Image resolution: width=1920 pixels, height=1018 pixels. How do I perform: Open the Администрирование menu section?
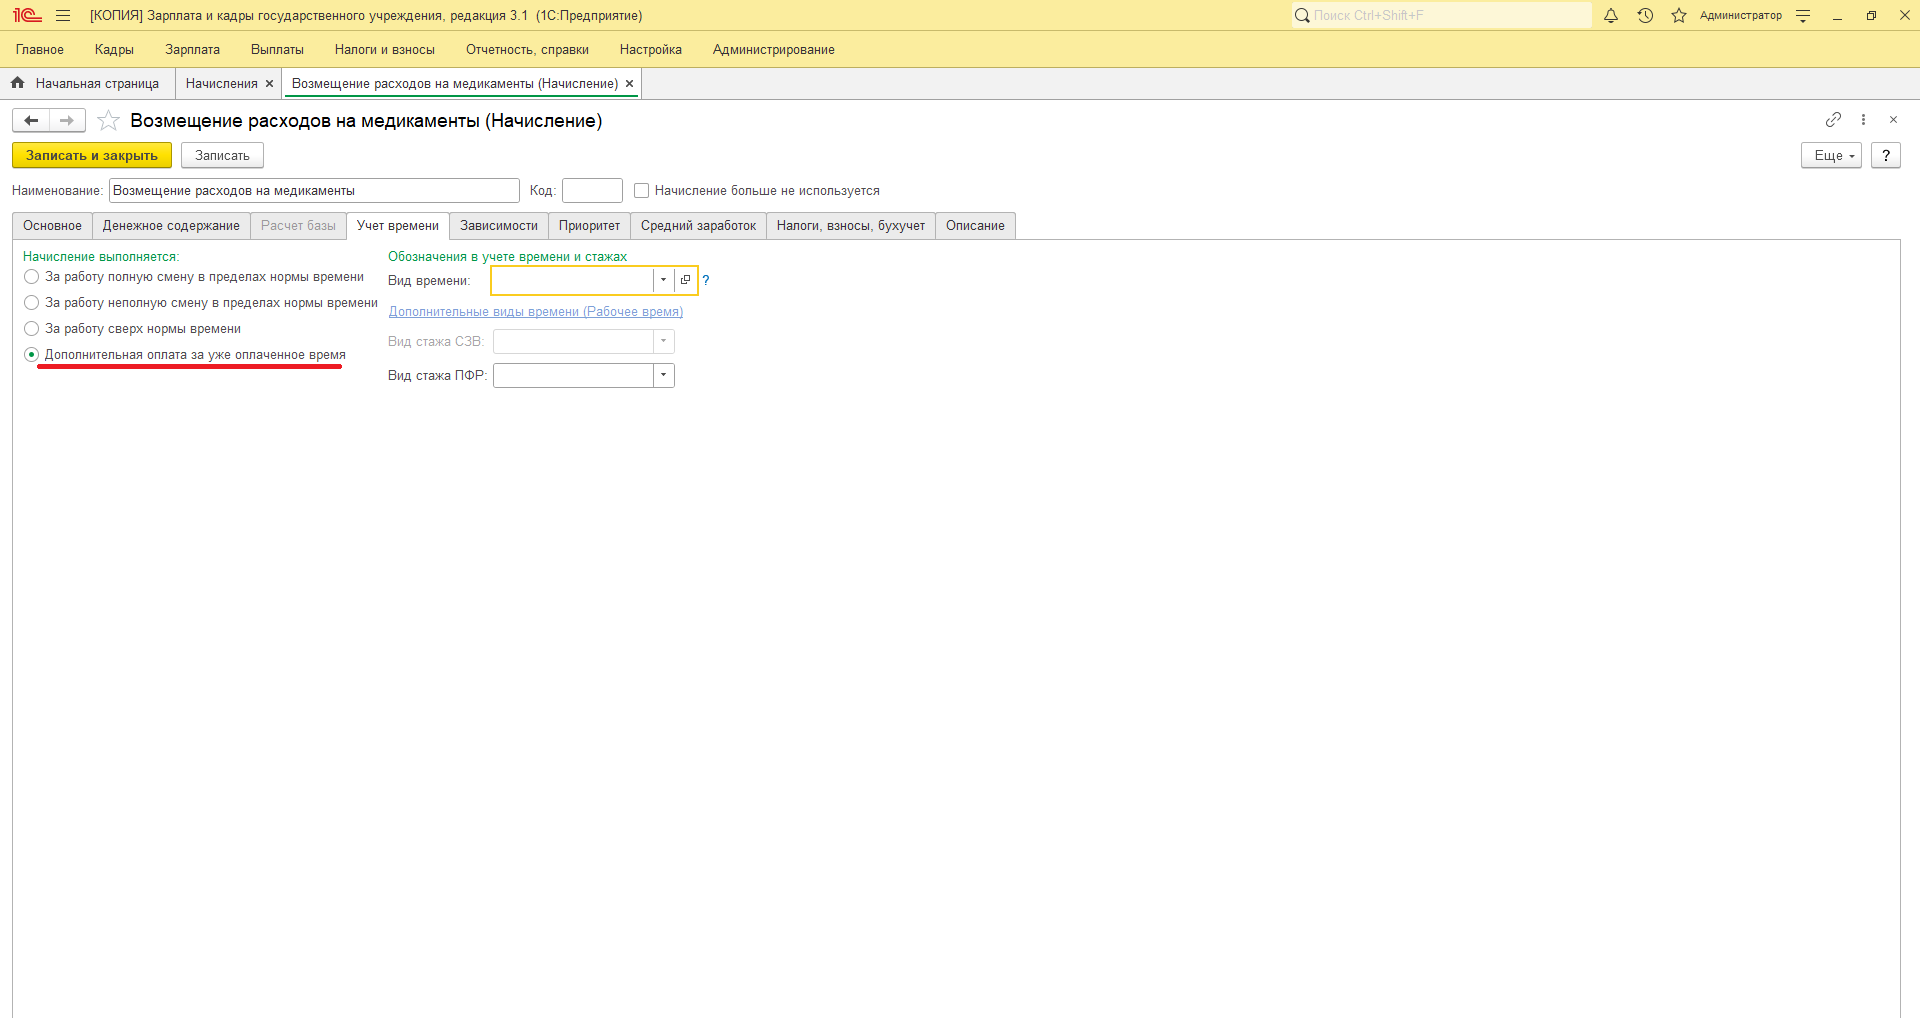(x=774, y=50)
